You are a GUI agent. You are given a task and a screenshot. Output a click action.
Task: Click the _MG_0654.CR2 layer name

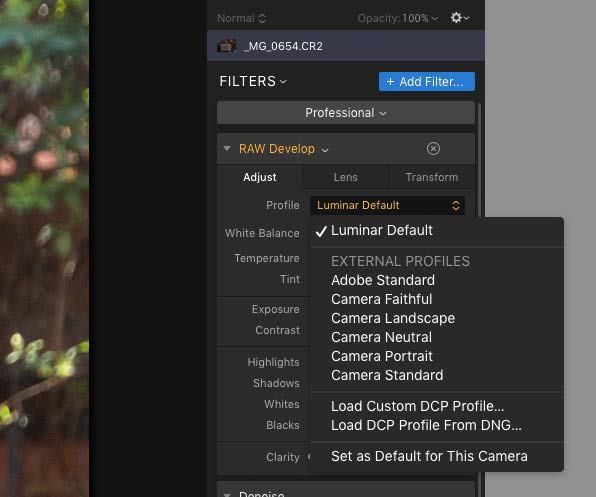point(283,46)
